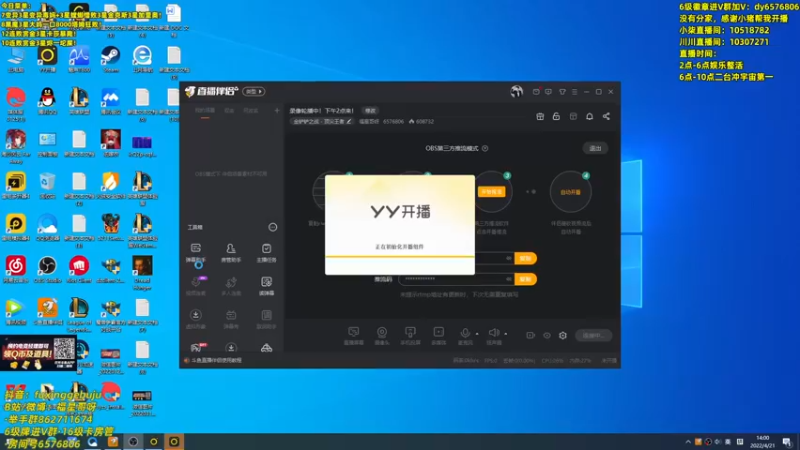Open more tools via the toolbox ellipsis
Viewport: 800px width, 450px height.
pos(273,227)
